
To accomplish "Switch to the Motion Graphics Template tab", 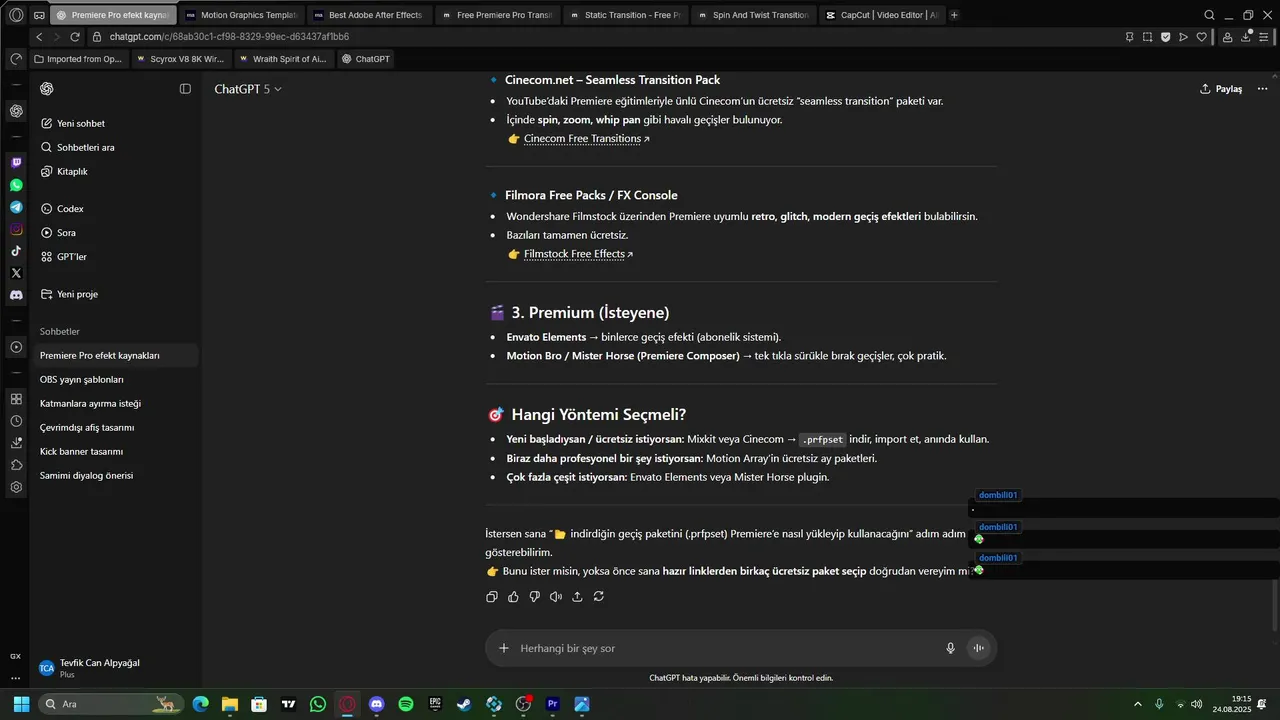I will click(x=241, y=15).
